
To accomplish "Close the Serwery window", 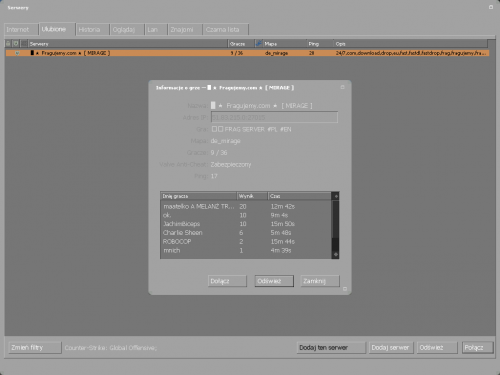I will pyautogui.click(x=491, y=7).
